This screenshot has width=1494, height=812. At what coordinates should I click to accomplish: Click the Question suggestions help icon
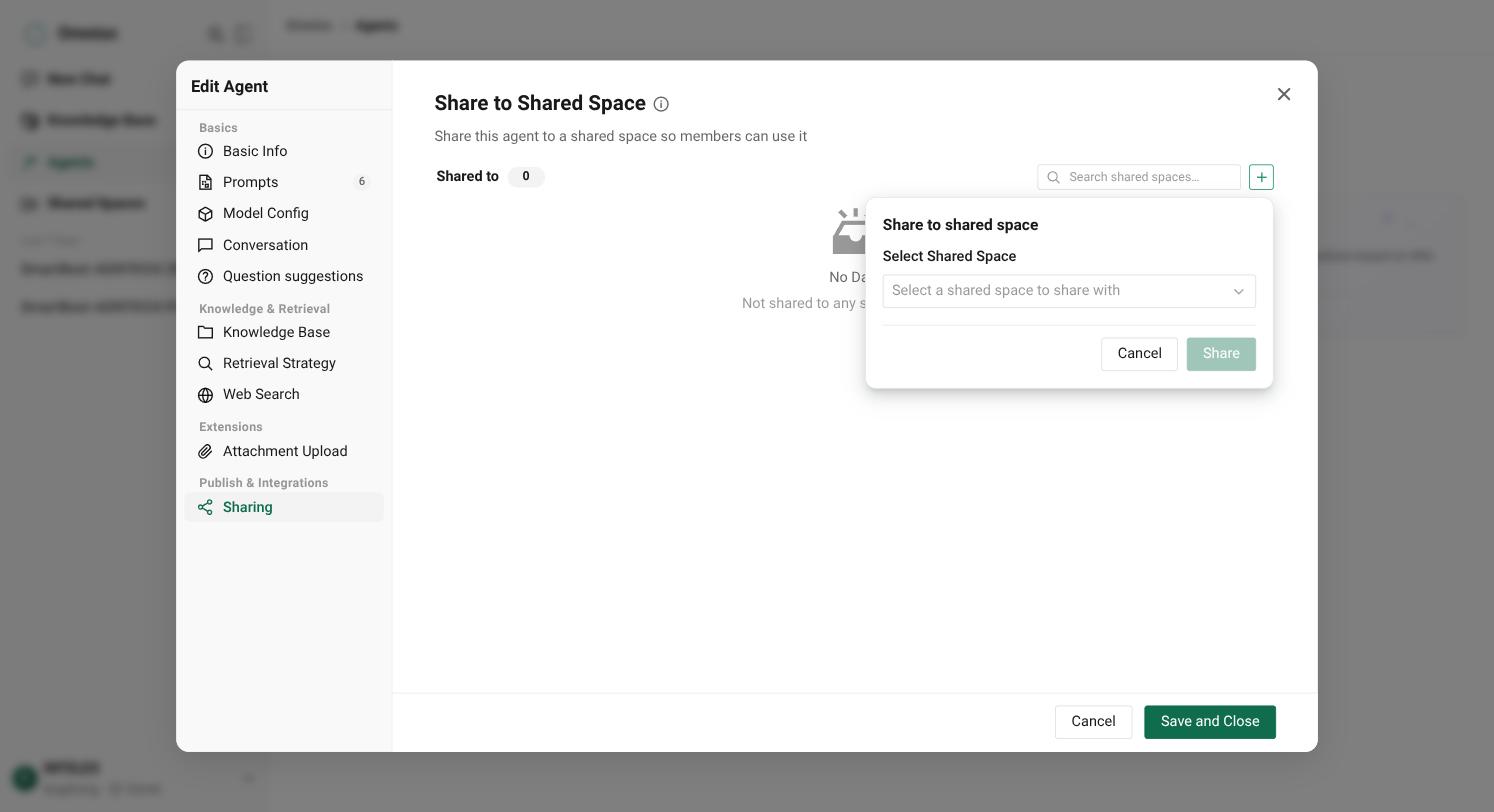coord(205,276)
